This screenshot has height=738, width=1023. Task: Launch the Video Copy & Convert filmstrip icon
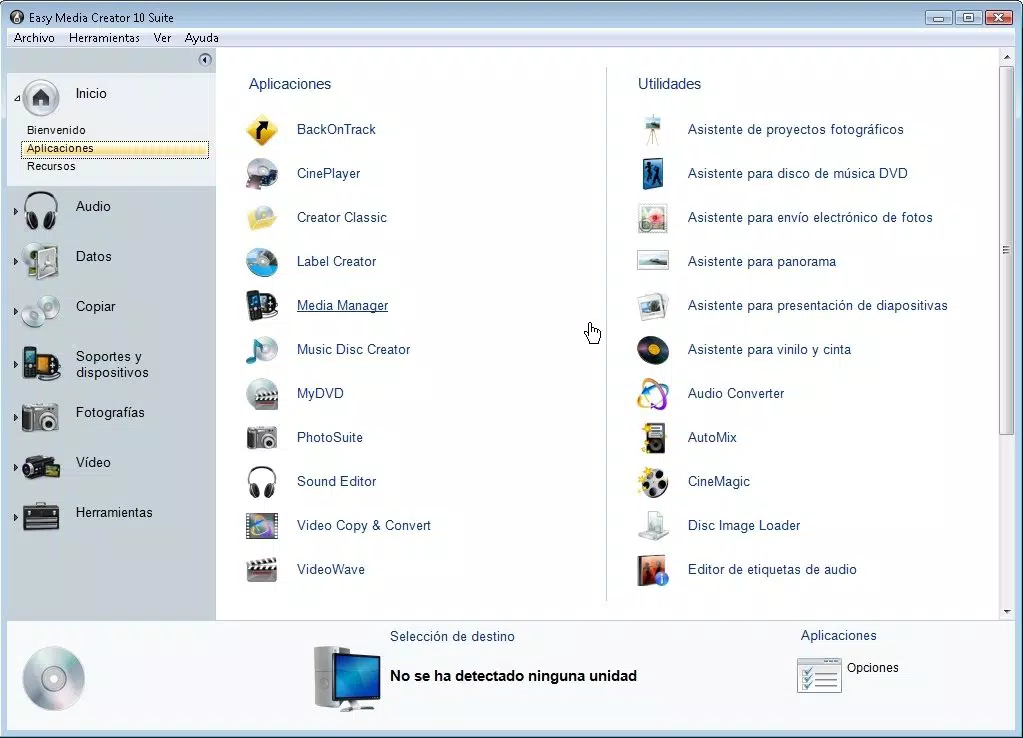click(262, 525)
